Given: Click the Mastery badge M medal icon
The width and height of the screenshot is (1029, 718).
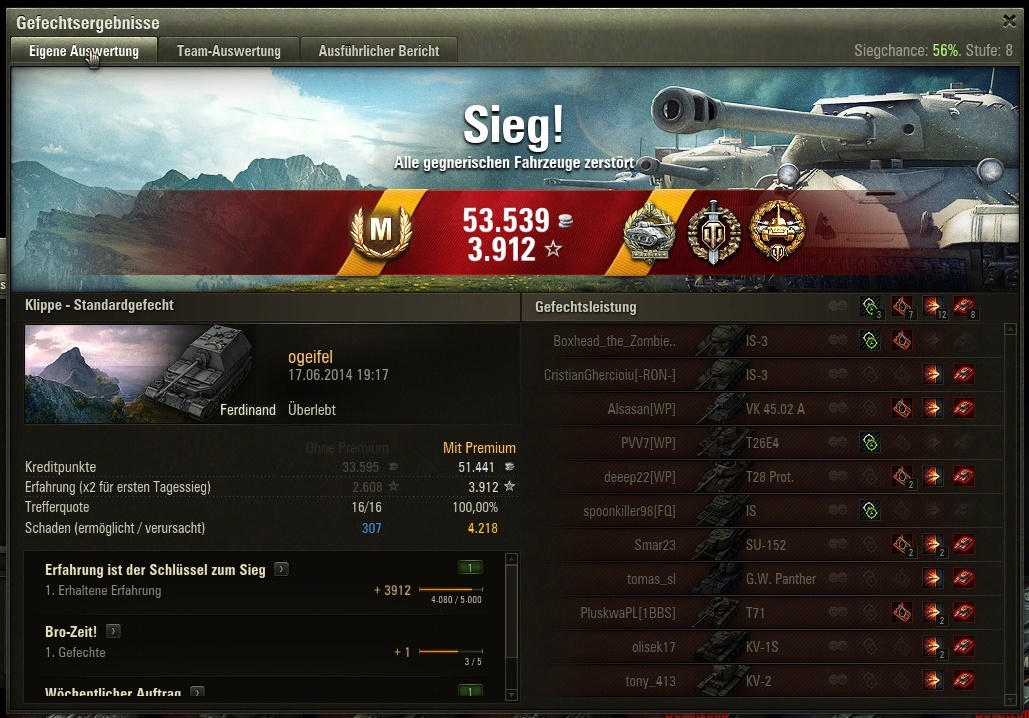Looking at the screenshot, I should [381, 230].
